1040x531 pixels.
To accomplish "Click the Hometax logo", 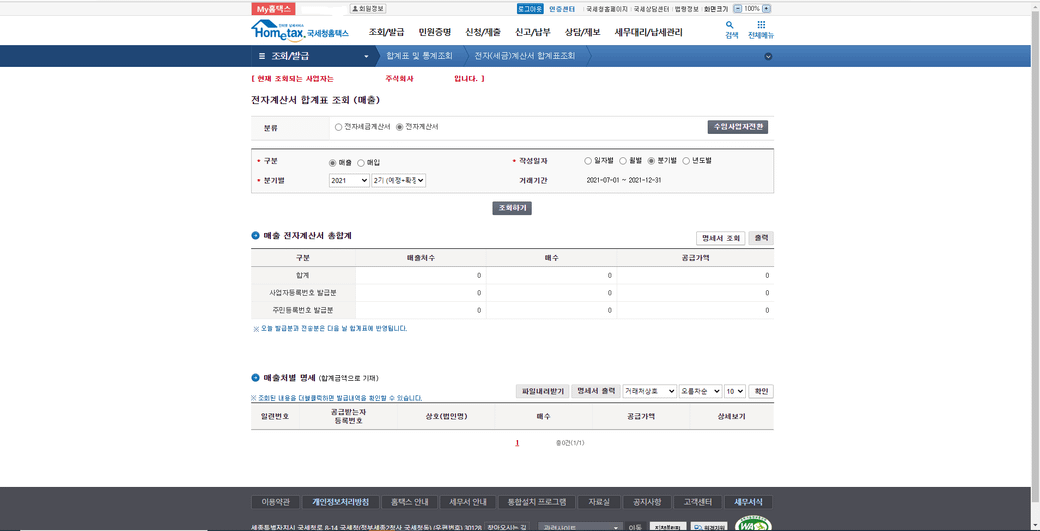I will [x=300, y=30].
